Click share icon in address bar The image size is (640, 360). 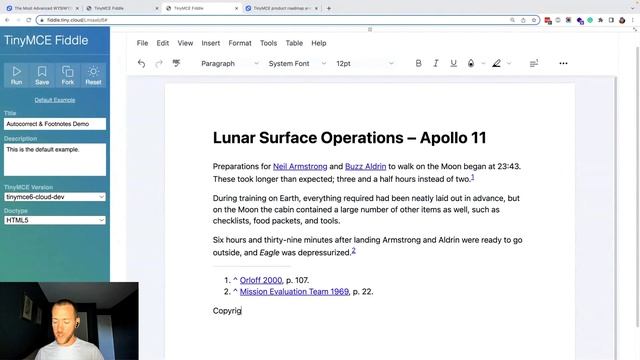(523, 20)
